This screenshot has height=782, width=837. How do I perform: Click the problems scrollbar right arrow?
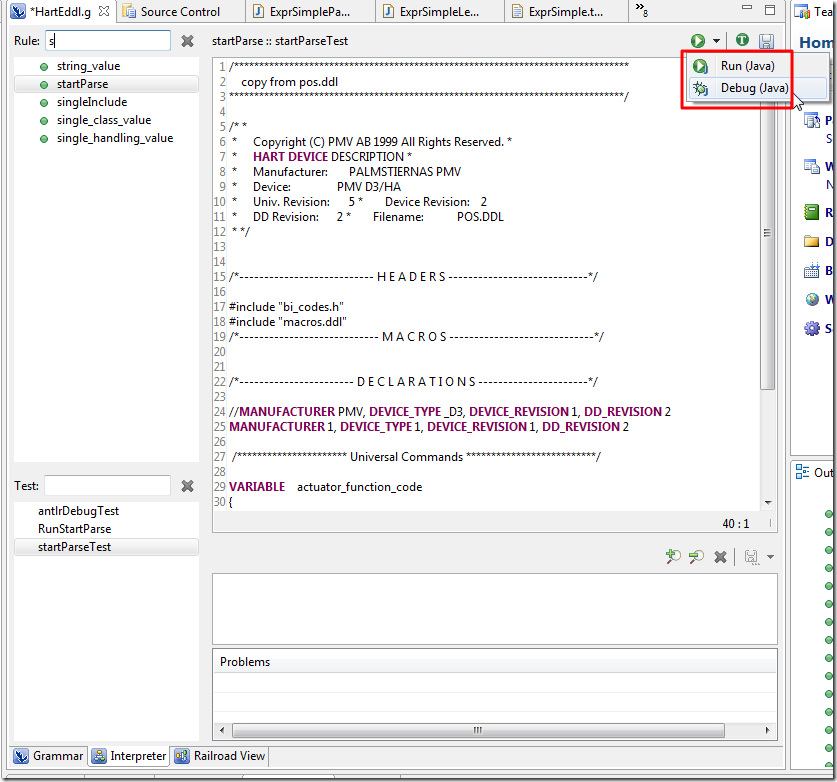click(x=767, y=730)
